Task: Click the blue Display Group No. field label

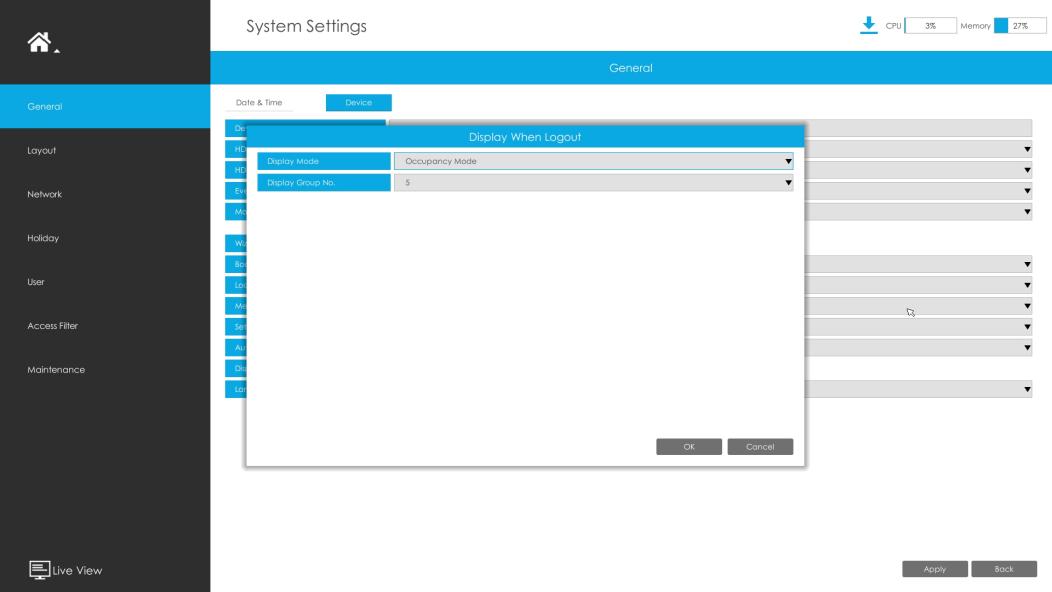Action: pos(323,183)
